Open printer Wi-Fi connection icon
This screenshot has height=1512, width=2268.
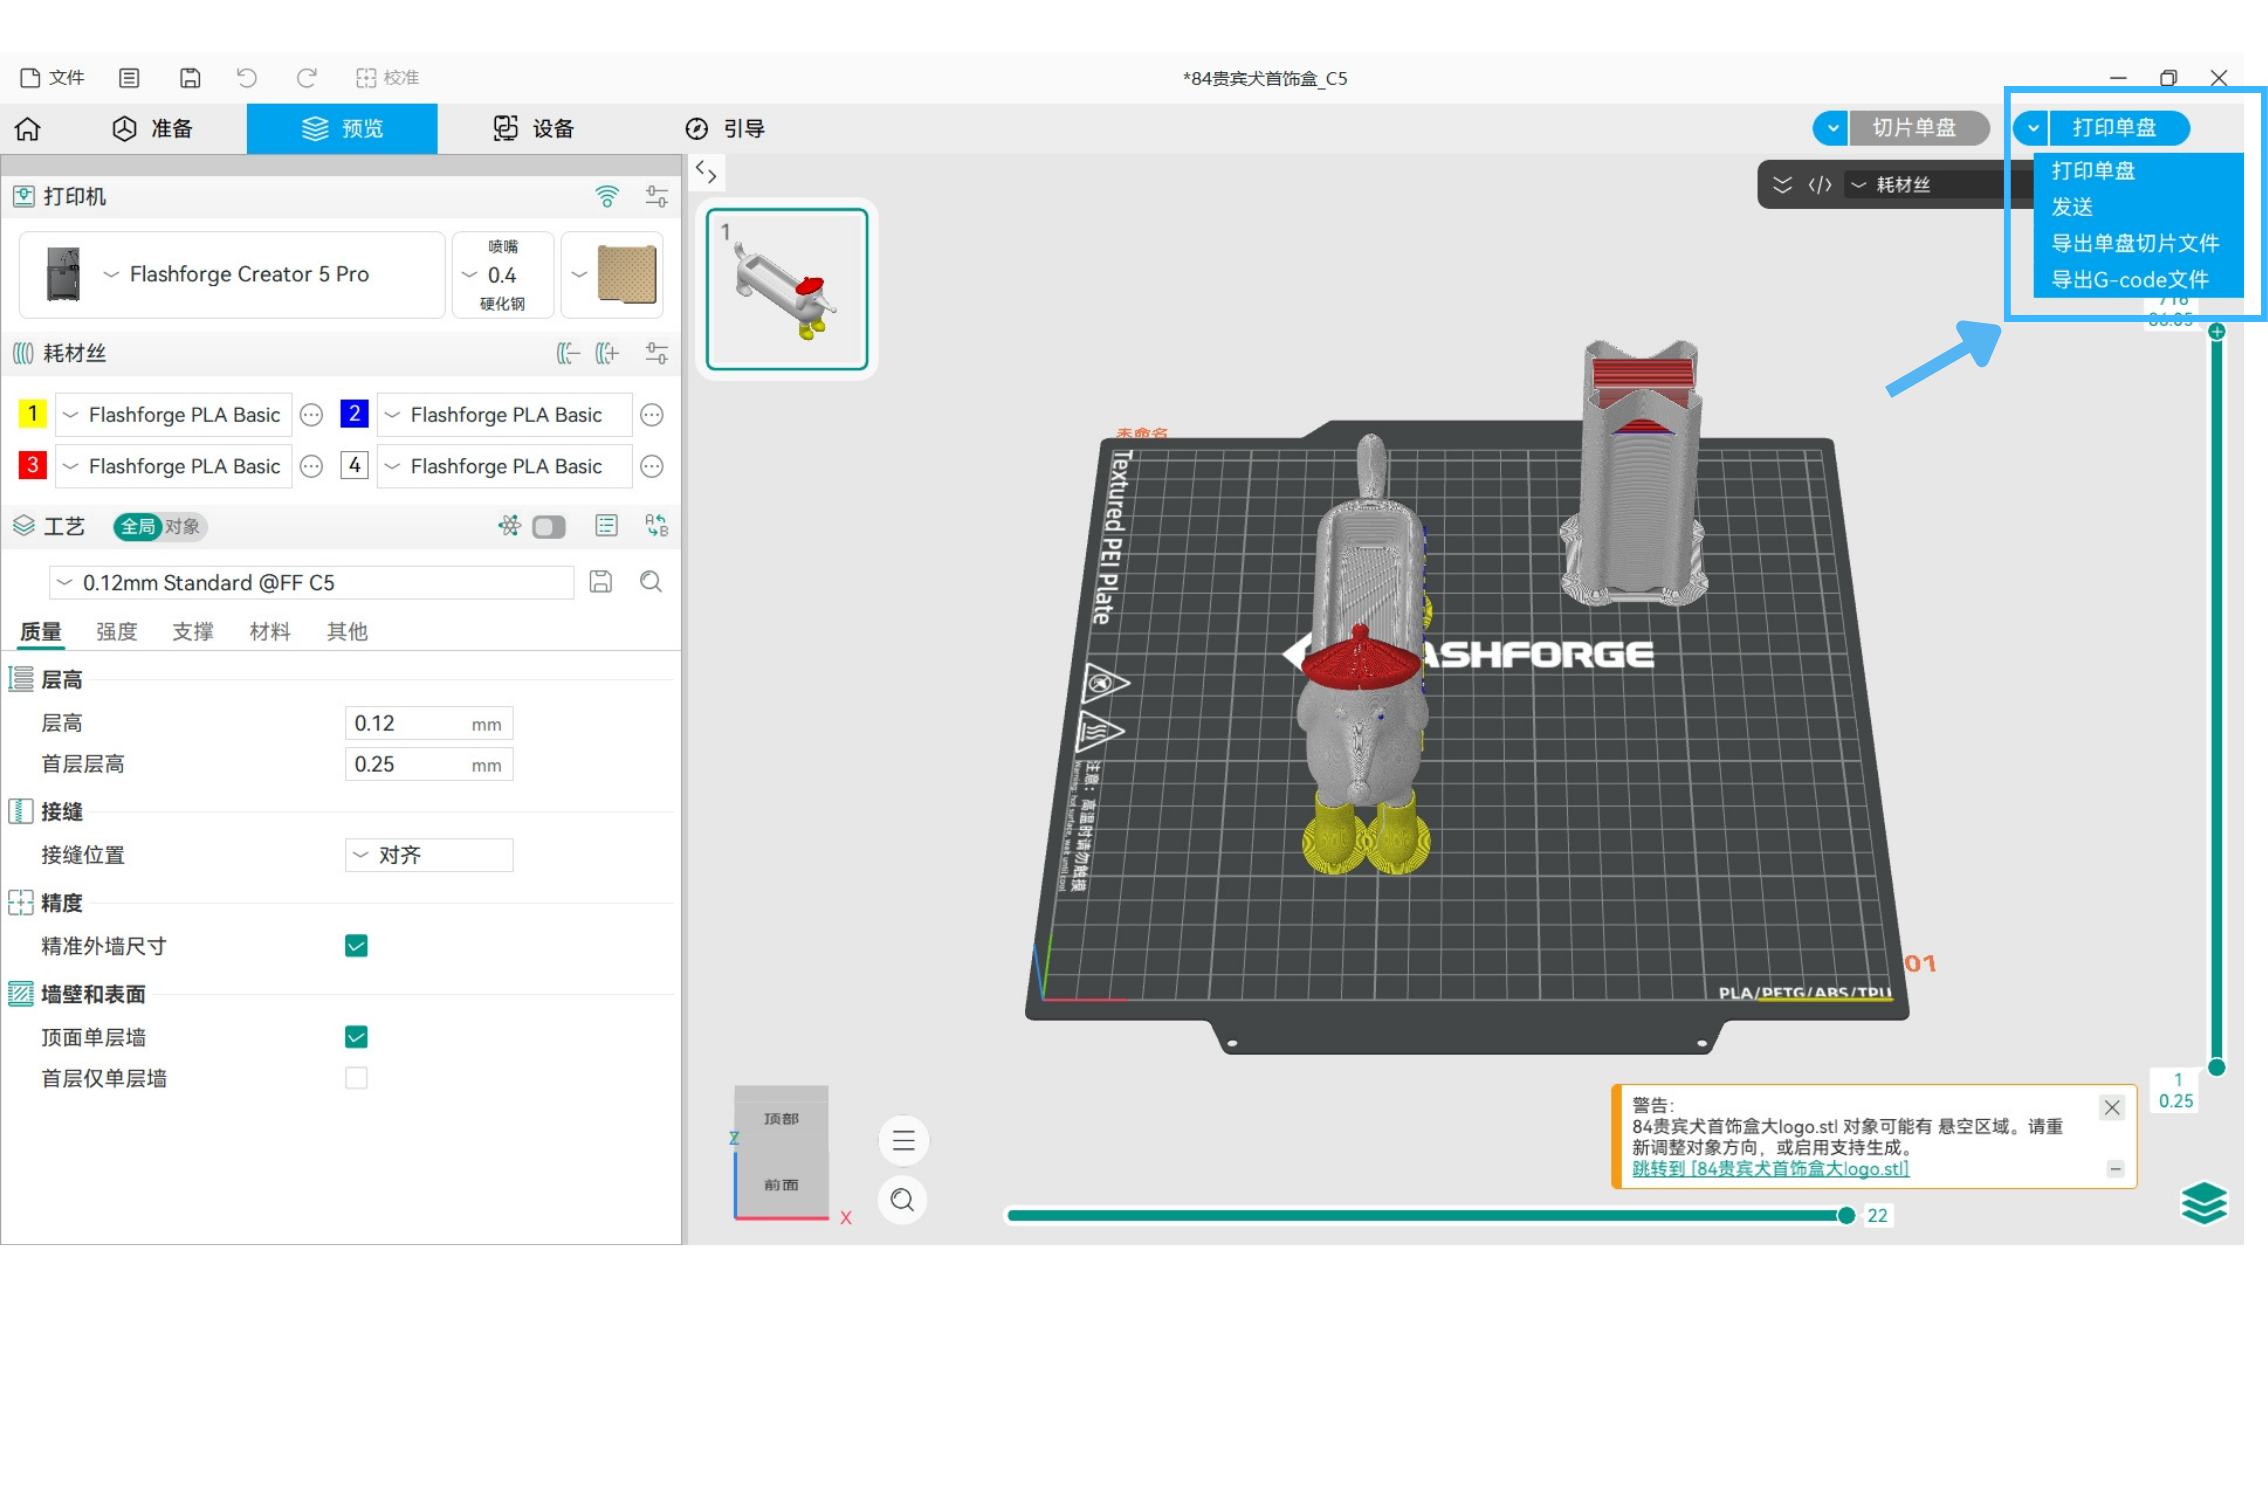(x=607, y=197)
